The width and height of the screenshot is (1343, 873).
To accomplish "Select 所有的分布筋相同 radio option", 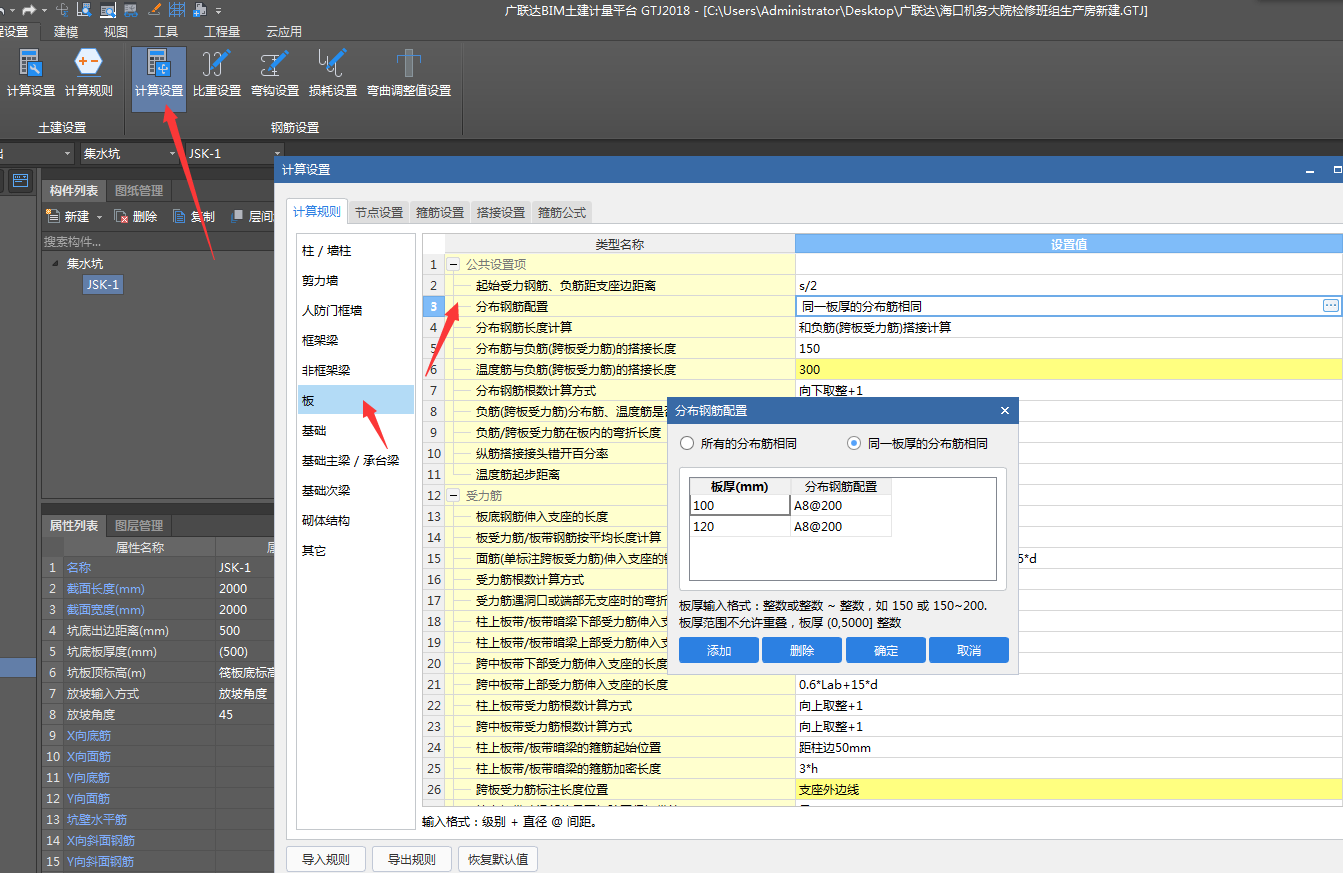I will (x=738, y=443).
